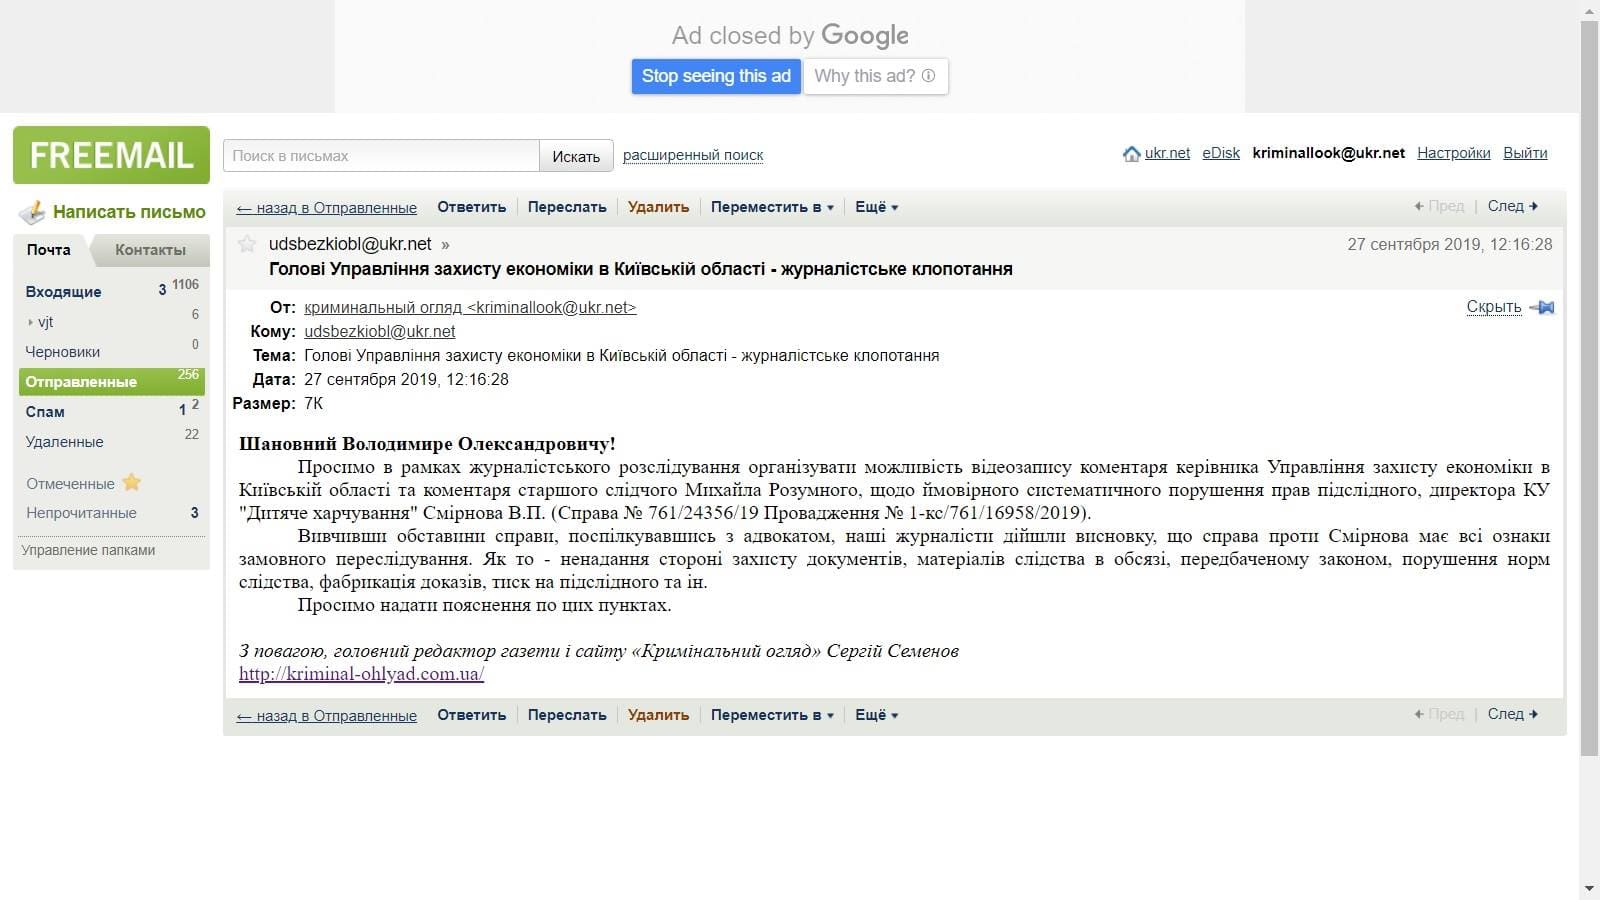Click the Искать search button
1600x900 pixels.
(x=576, y=156)
